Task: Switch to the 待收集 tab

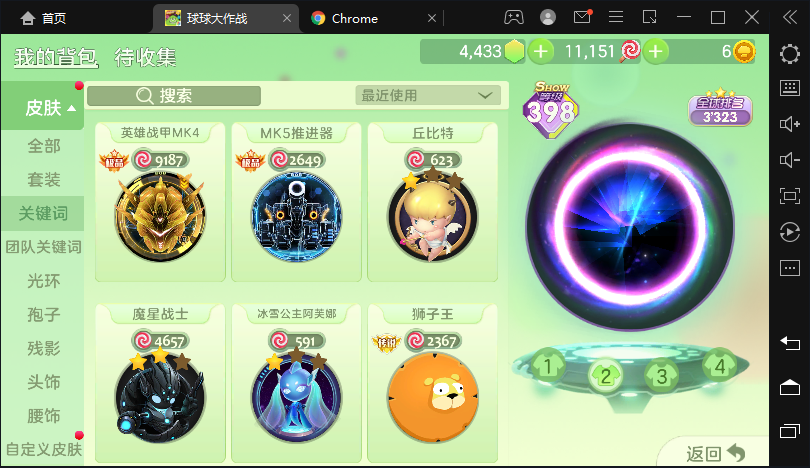Action: click(x=146, y=57)
